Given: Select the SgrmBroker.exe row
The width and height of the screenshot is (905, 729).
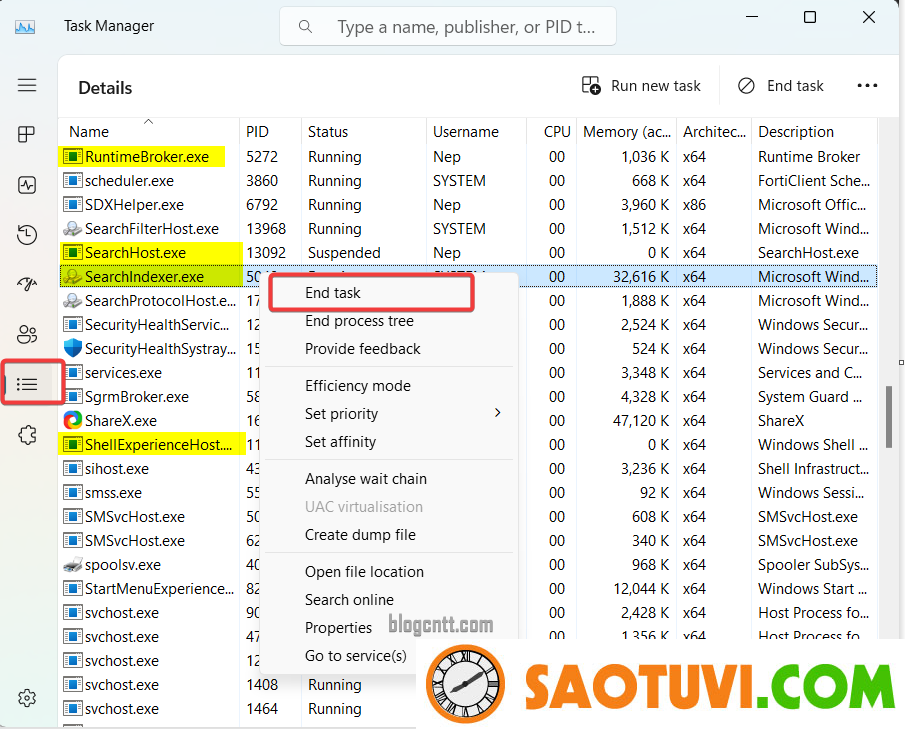Looking at the screenshot, I should [x=468, y=397].
